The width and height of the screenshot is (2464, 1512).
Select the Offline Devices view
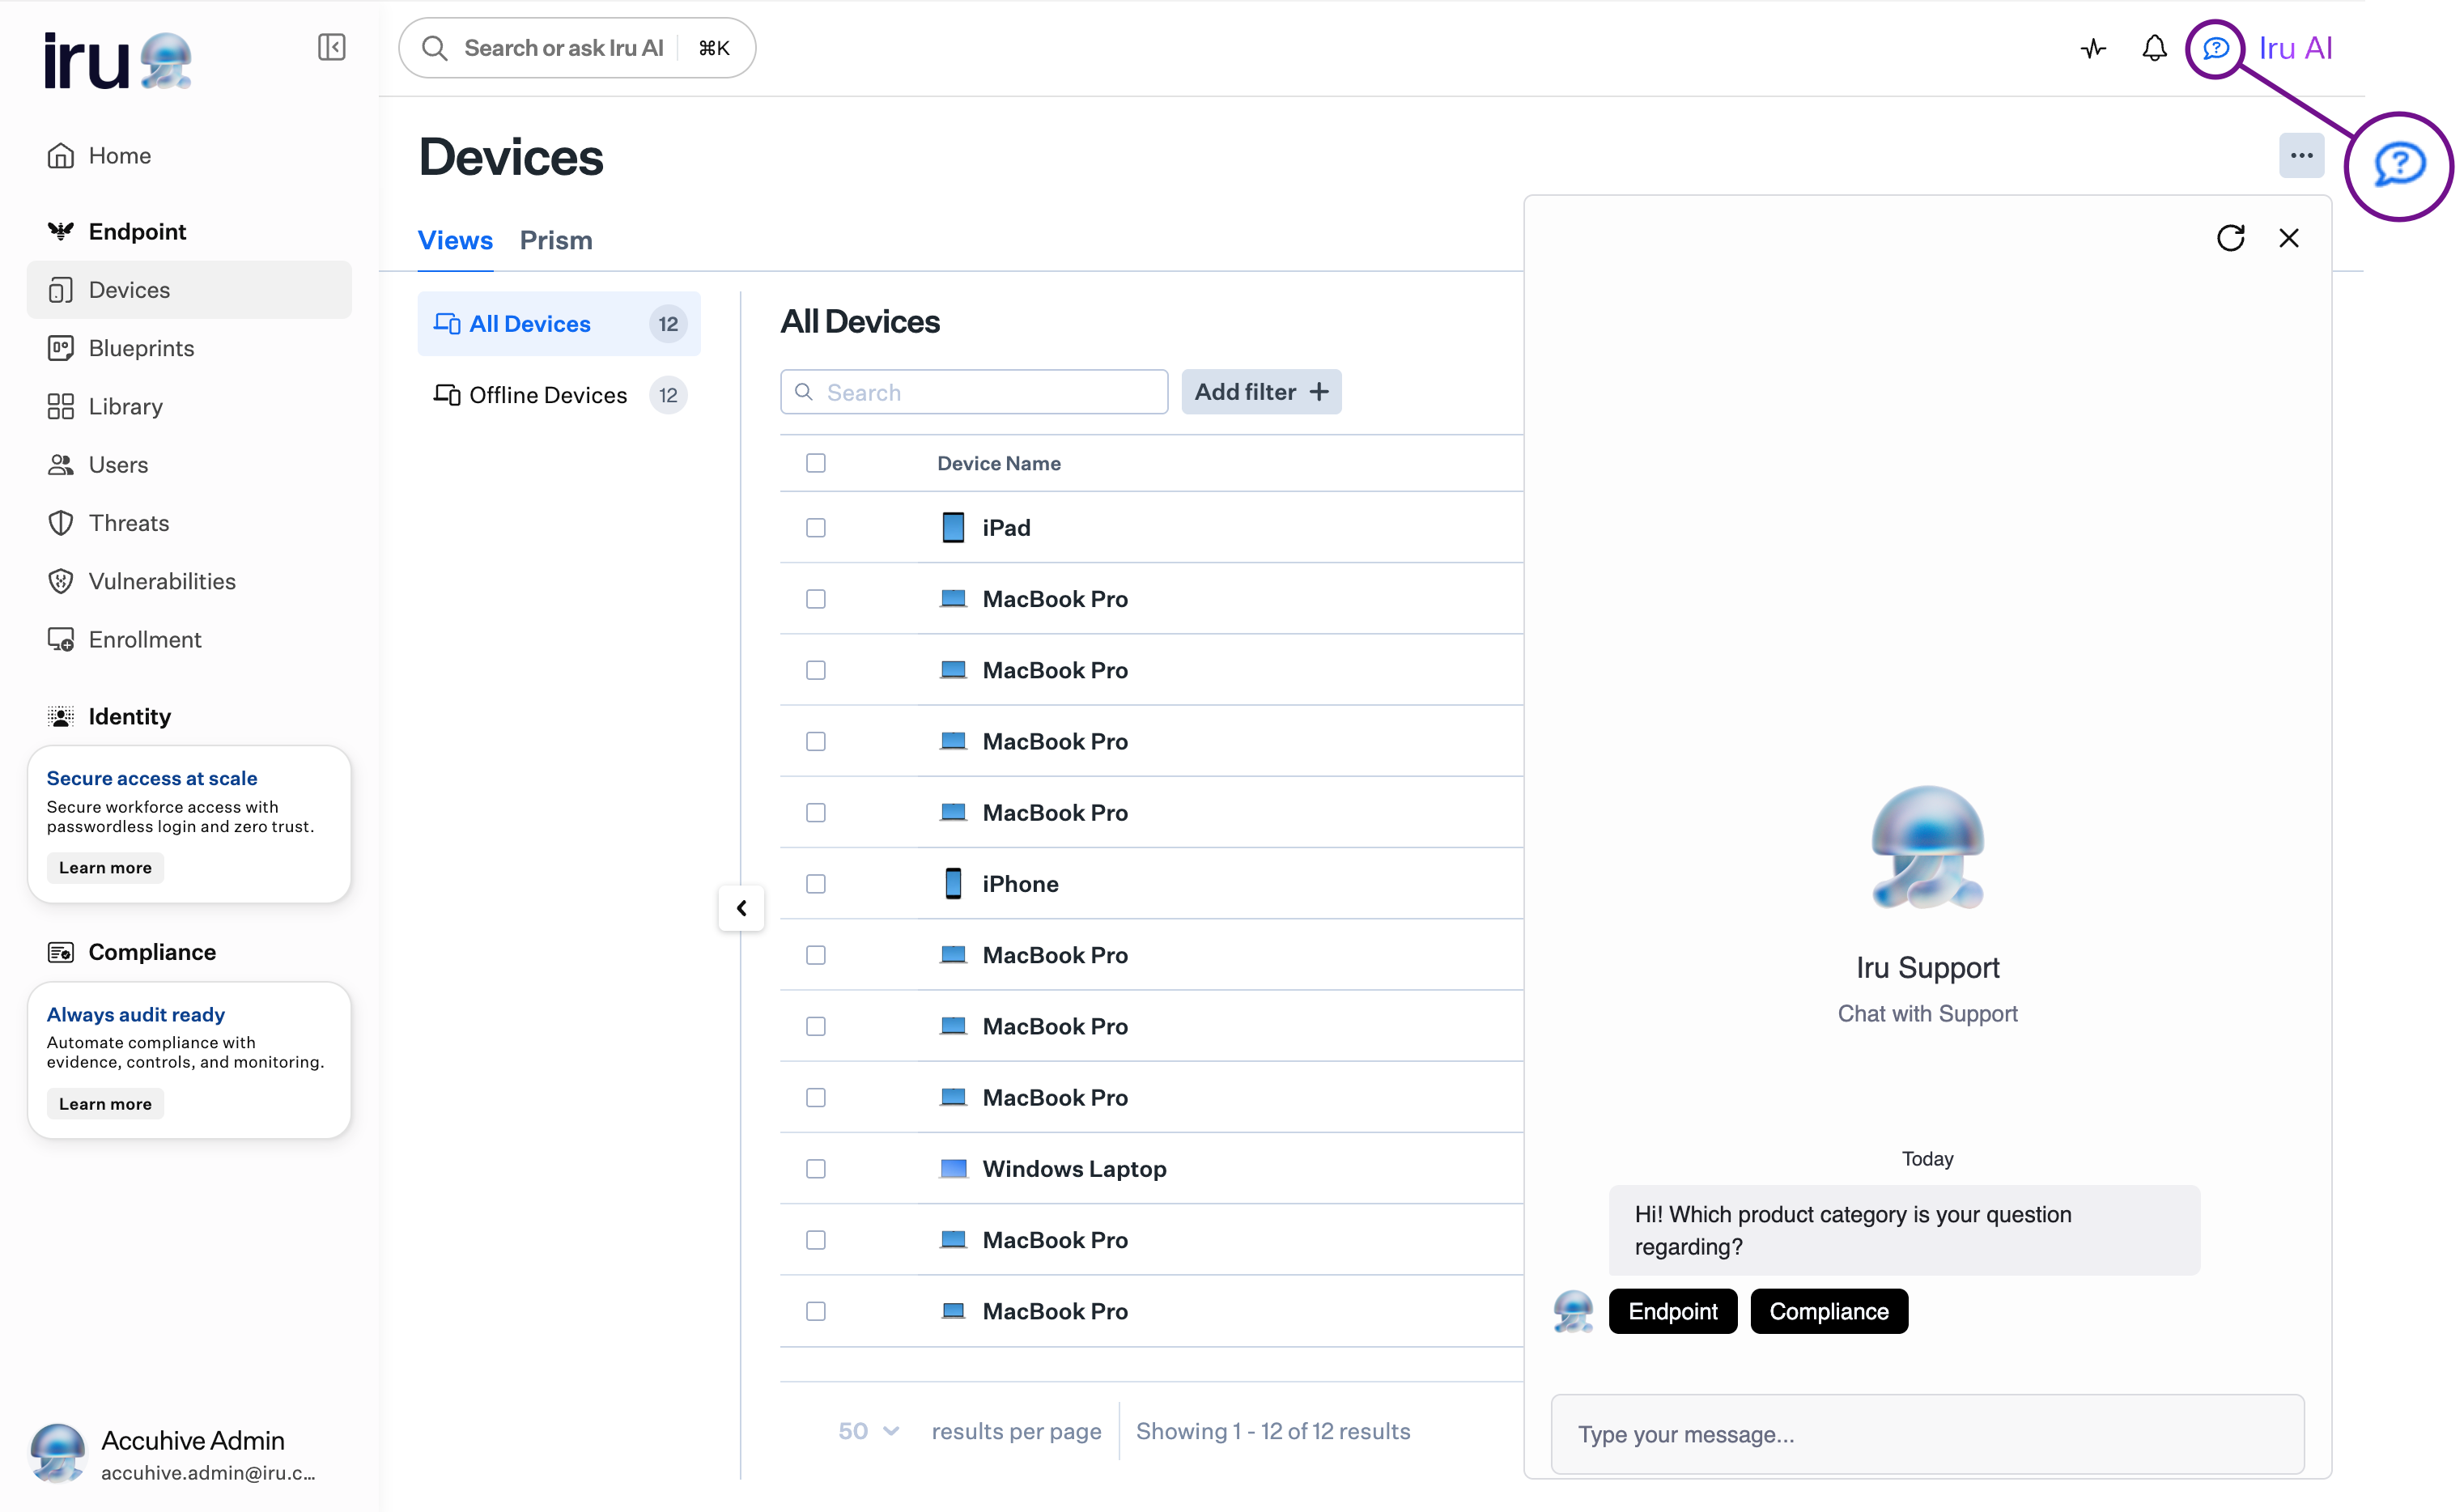[x=548, y=395]
